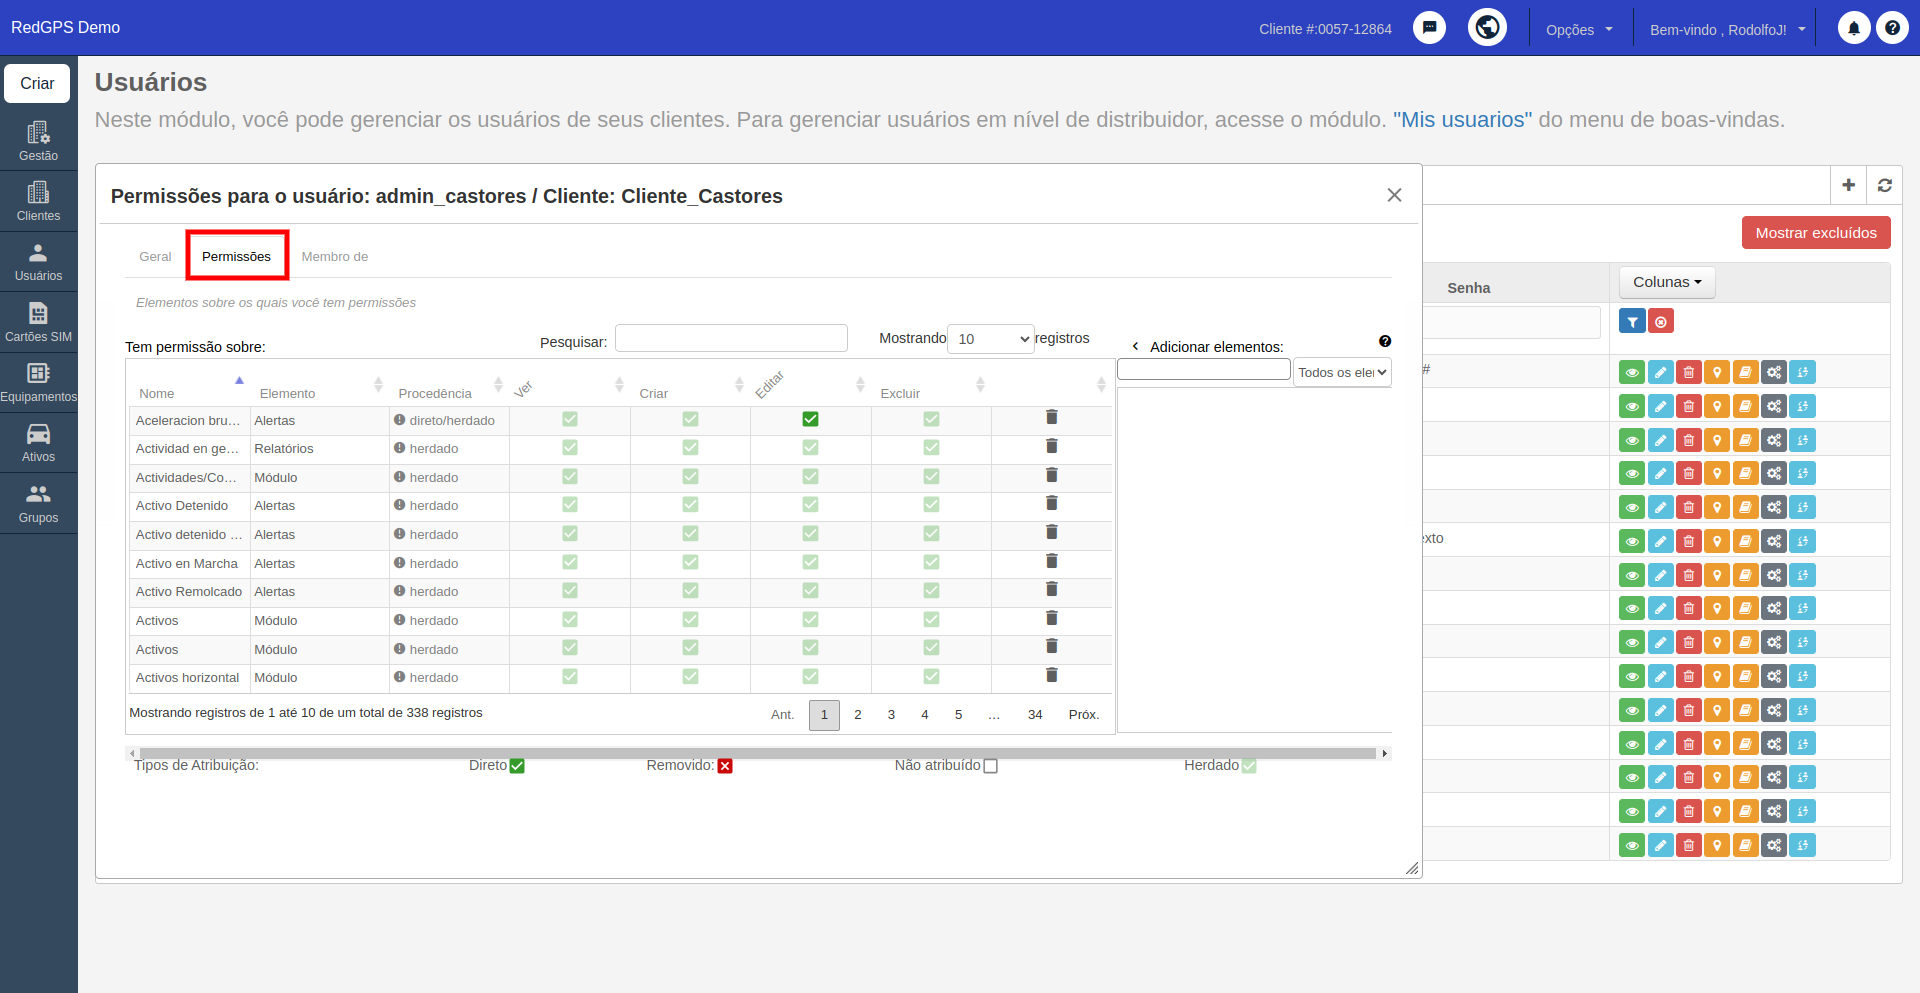This screenshot has height=993, width=1920.
Task: Select the Permissões tab
Action: click(237, 256)
